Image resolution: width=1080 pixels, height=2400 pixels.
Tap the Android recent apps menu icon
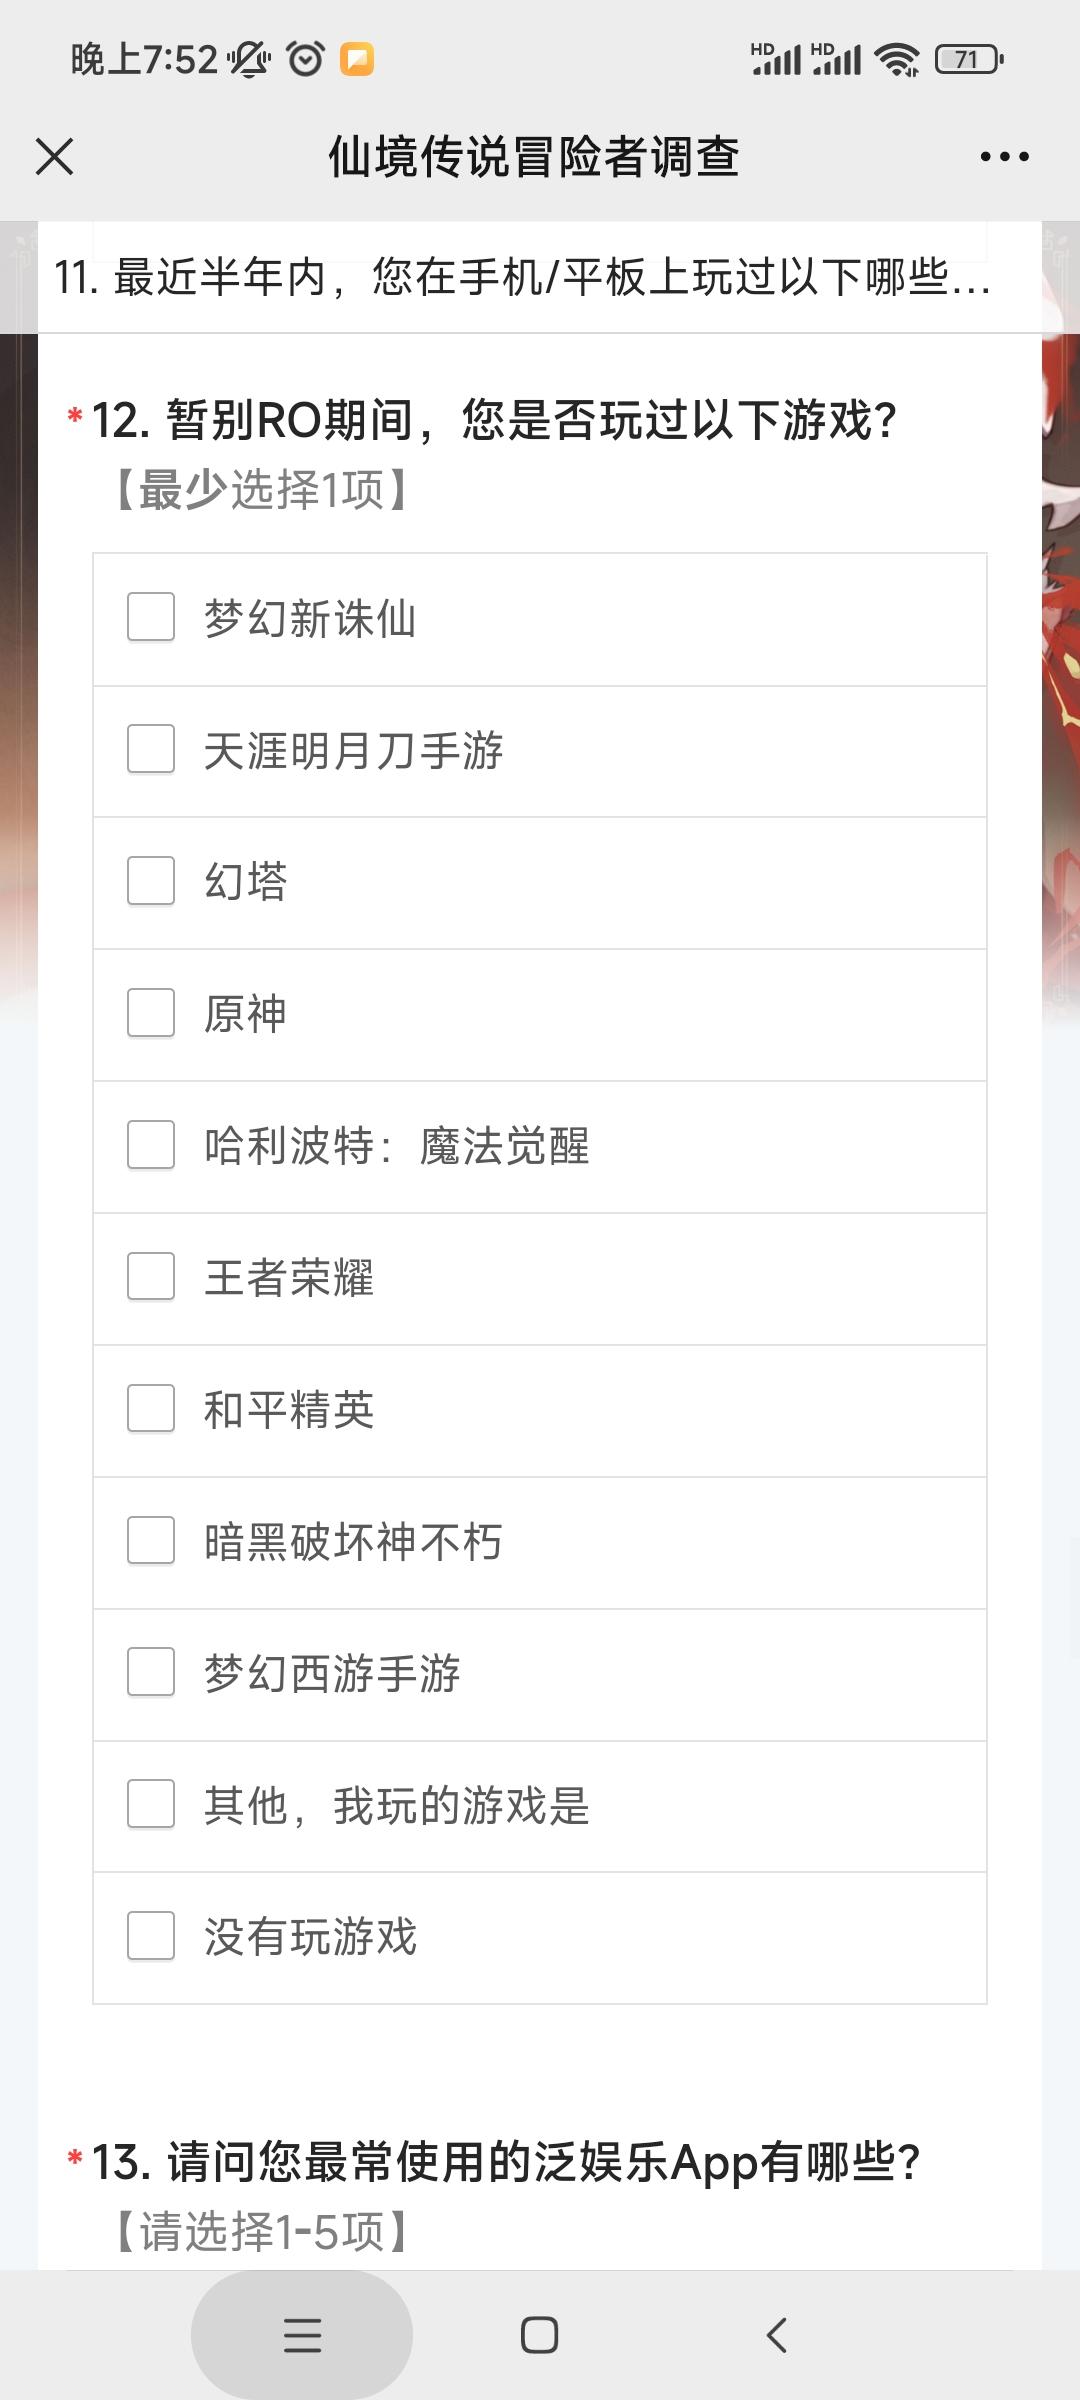click(302, 2335)
